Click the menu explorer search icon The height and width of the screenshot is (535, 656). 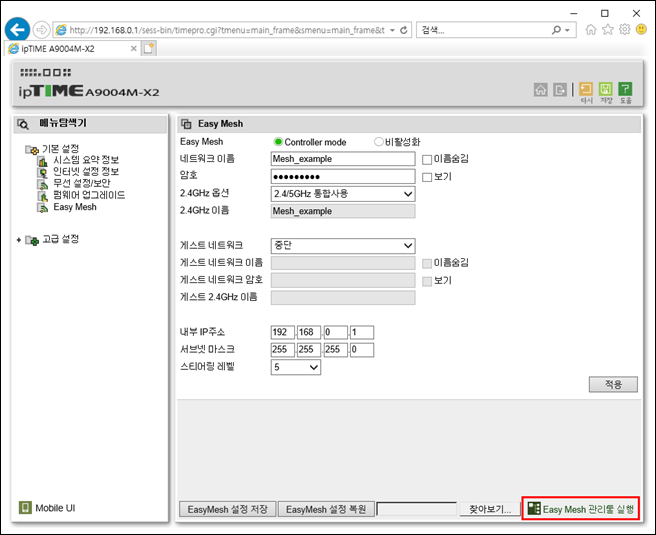23,124
